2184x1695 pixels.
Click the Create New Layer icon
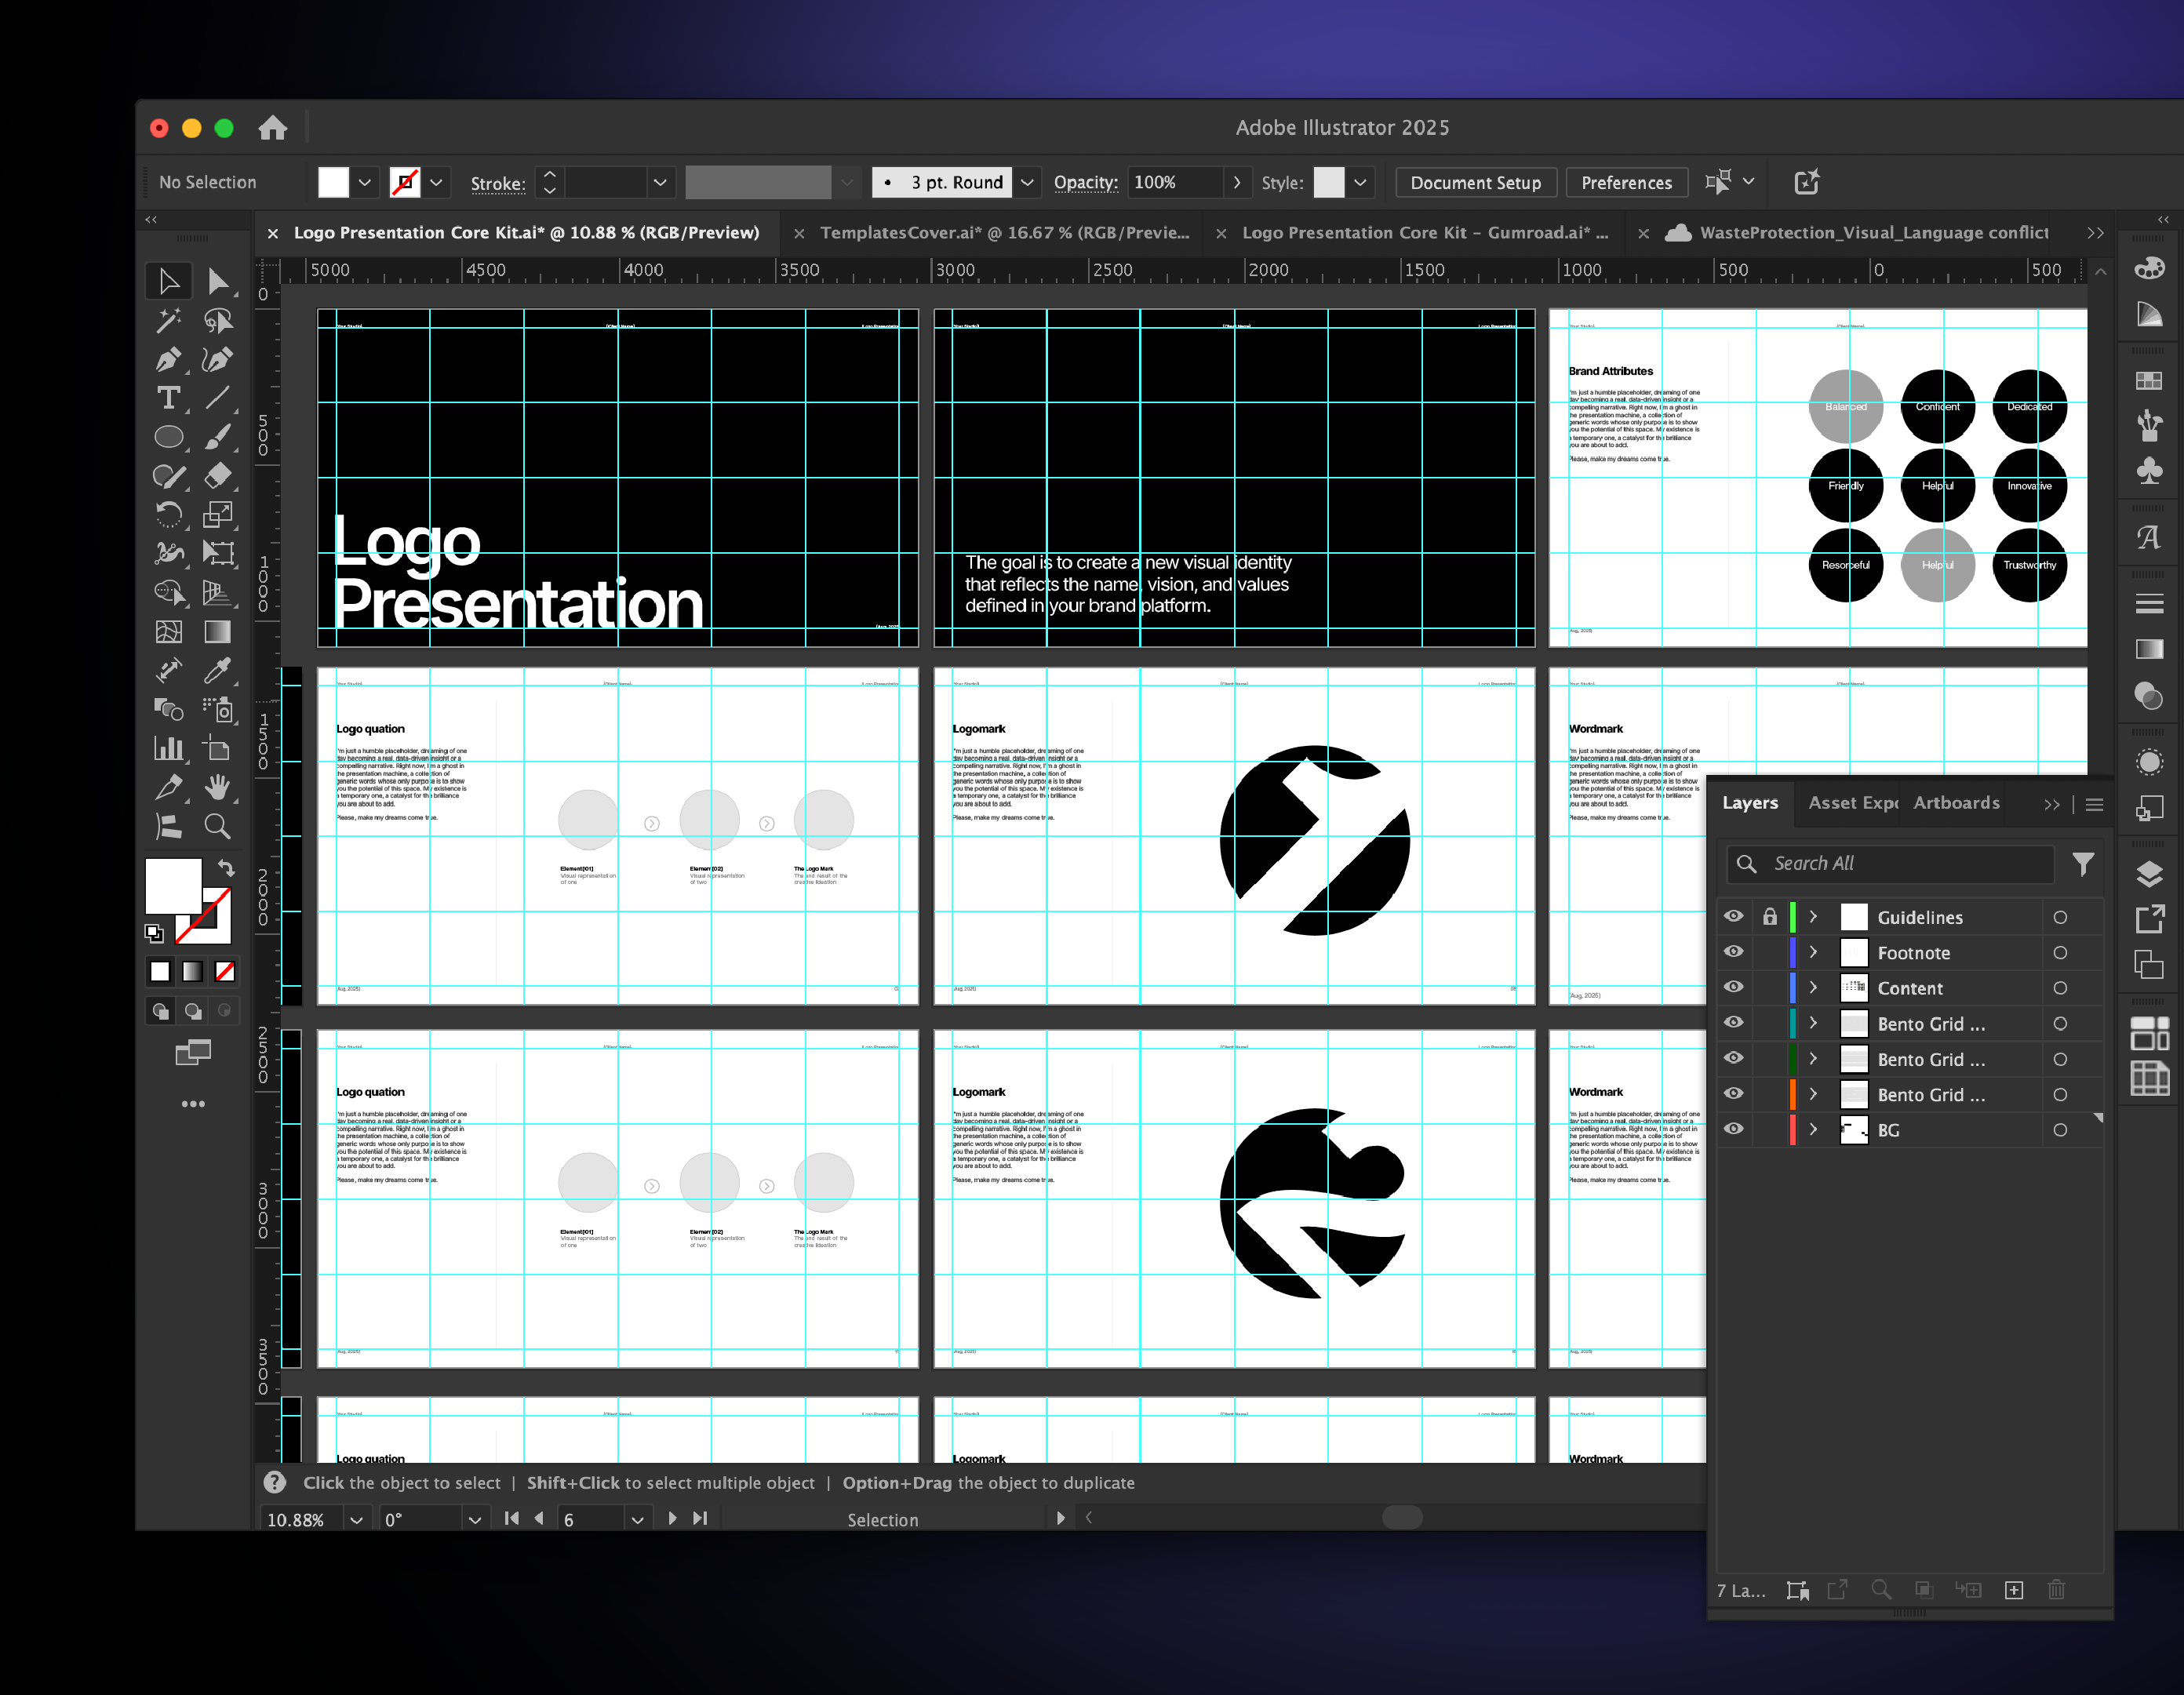click(x=2014, y=1590)
